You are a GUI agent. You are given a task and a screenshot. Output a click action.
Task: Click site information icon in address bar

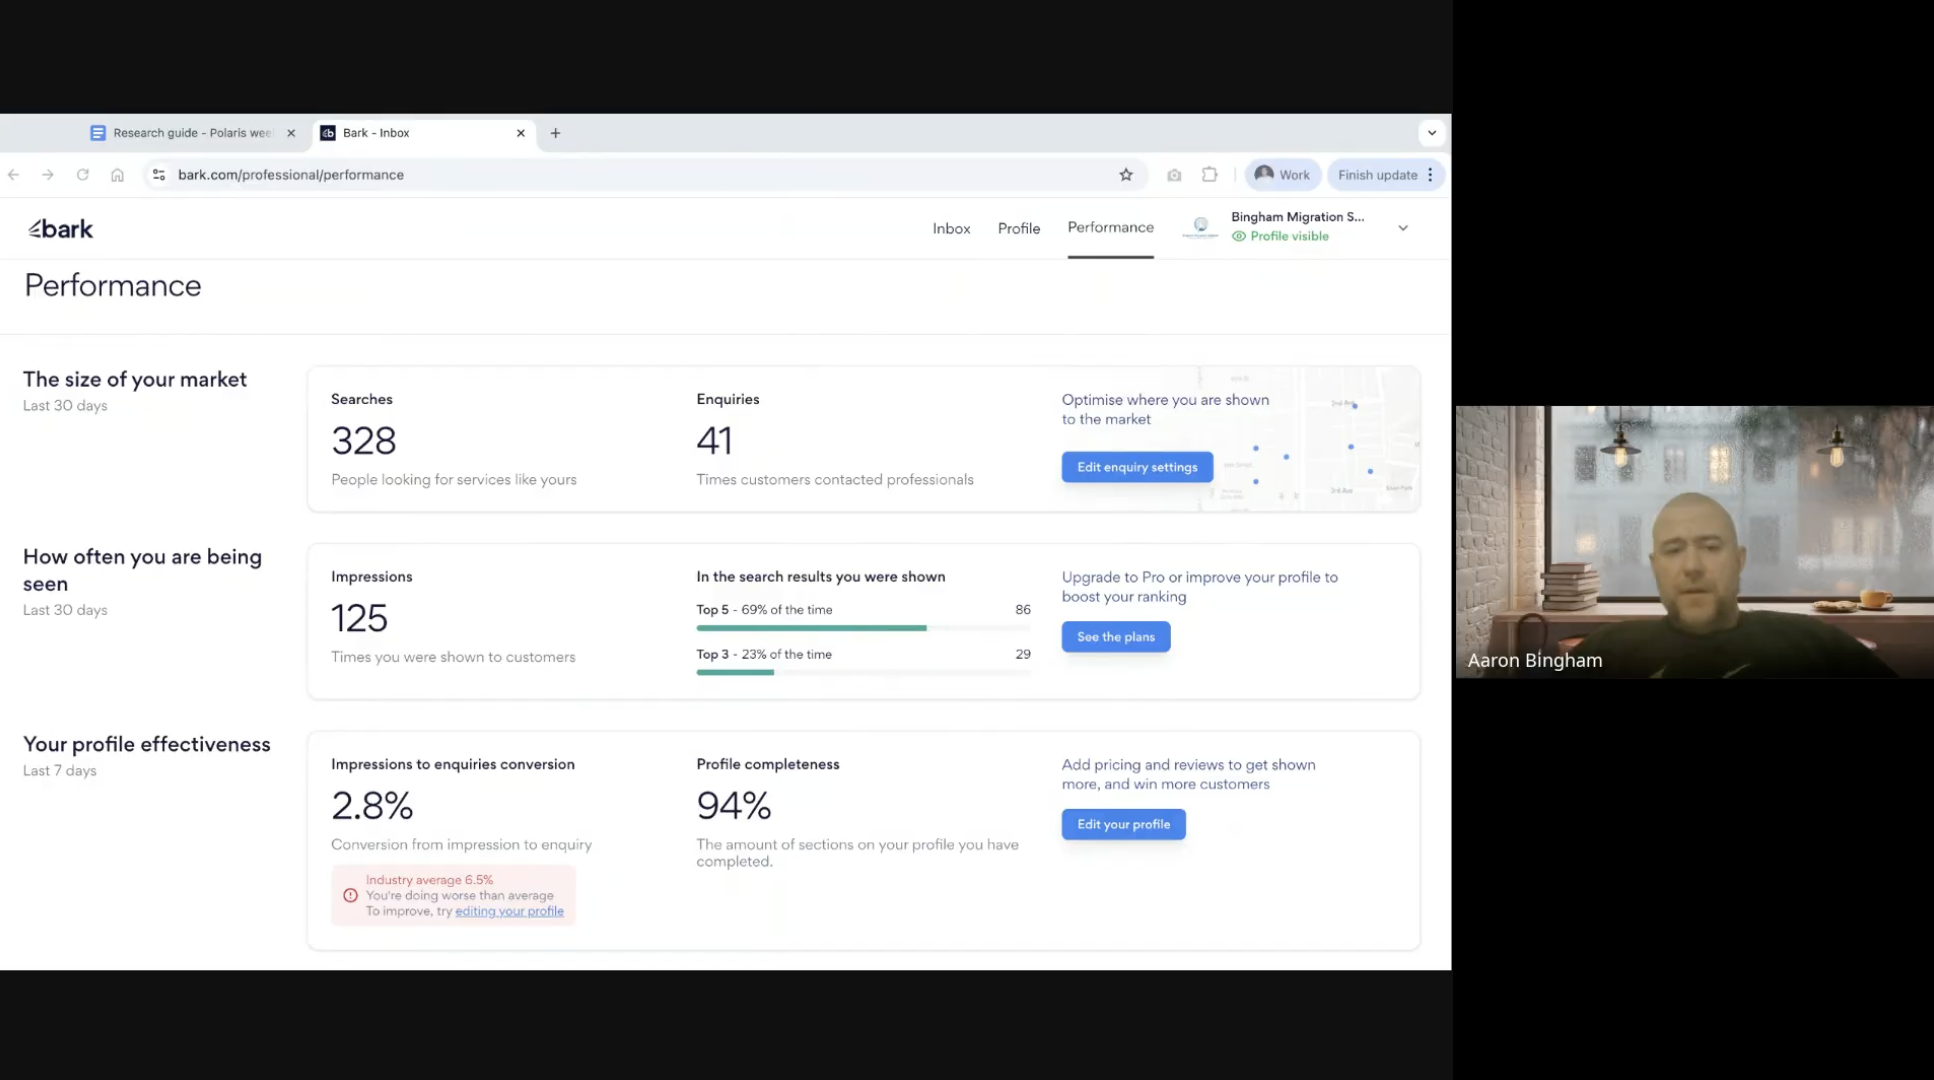pos(159,175)
